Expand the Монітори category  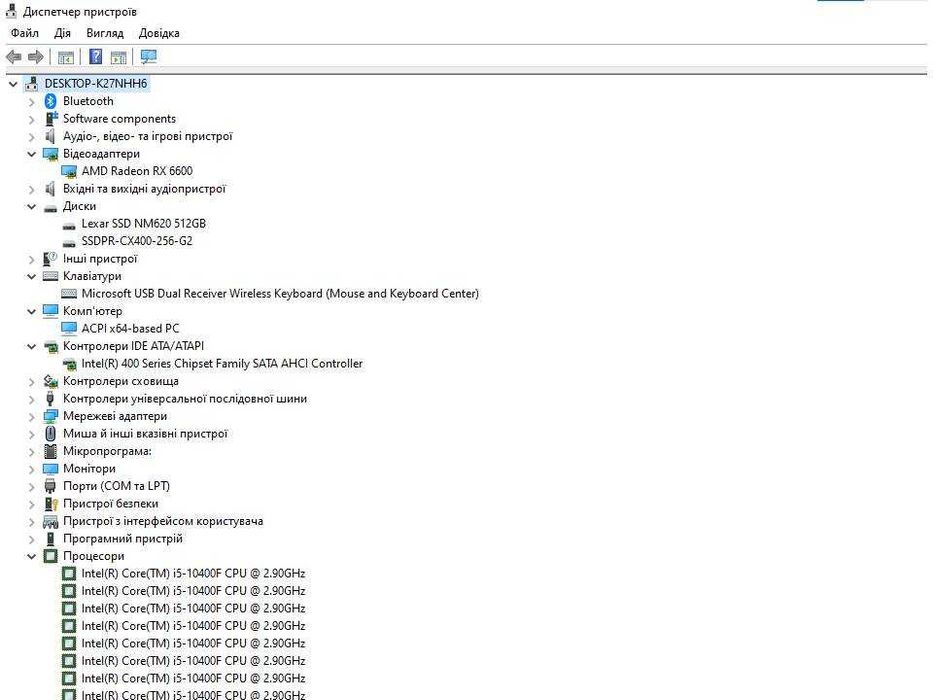click(32, 469)
